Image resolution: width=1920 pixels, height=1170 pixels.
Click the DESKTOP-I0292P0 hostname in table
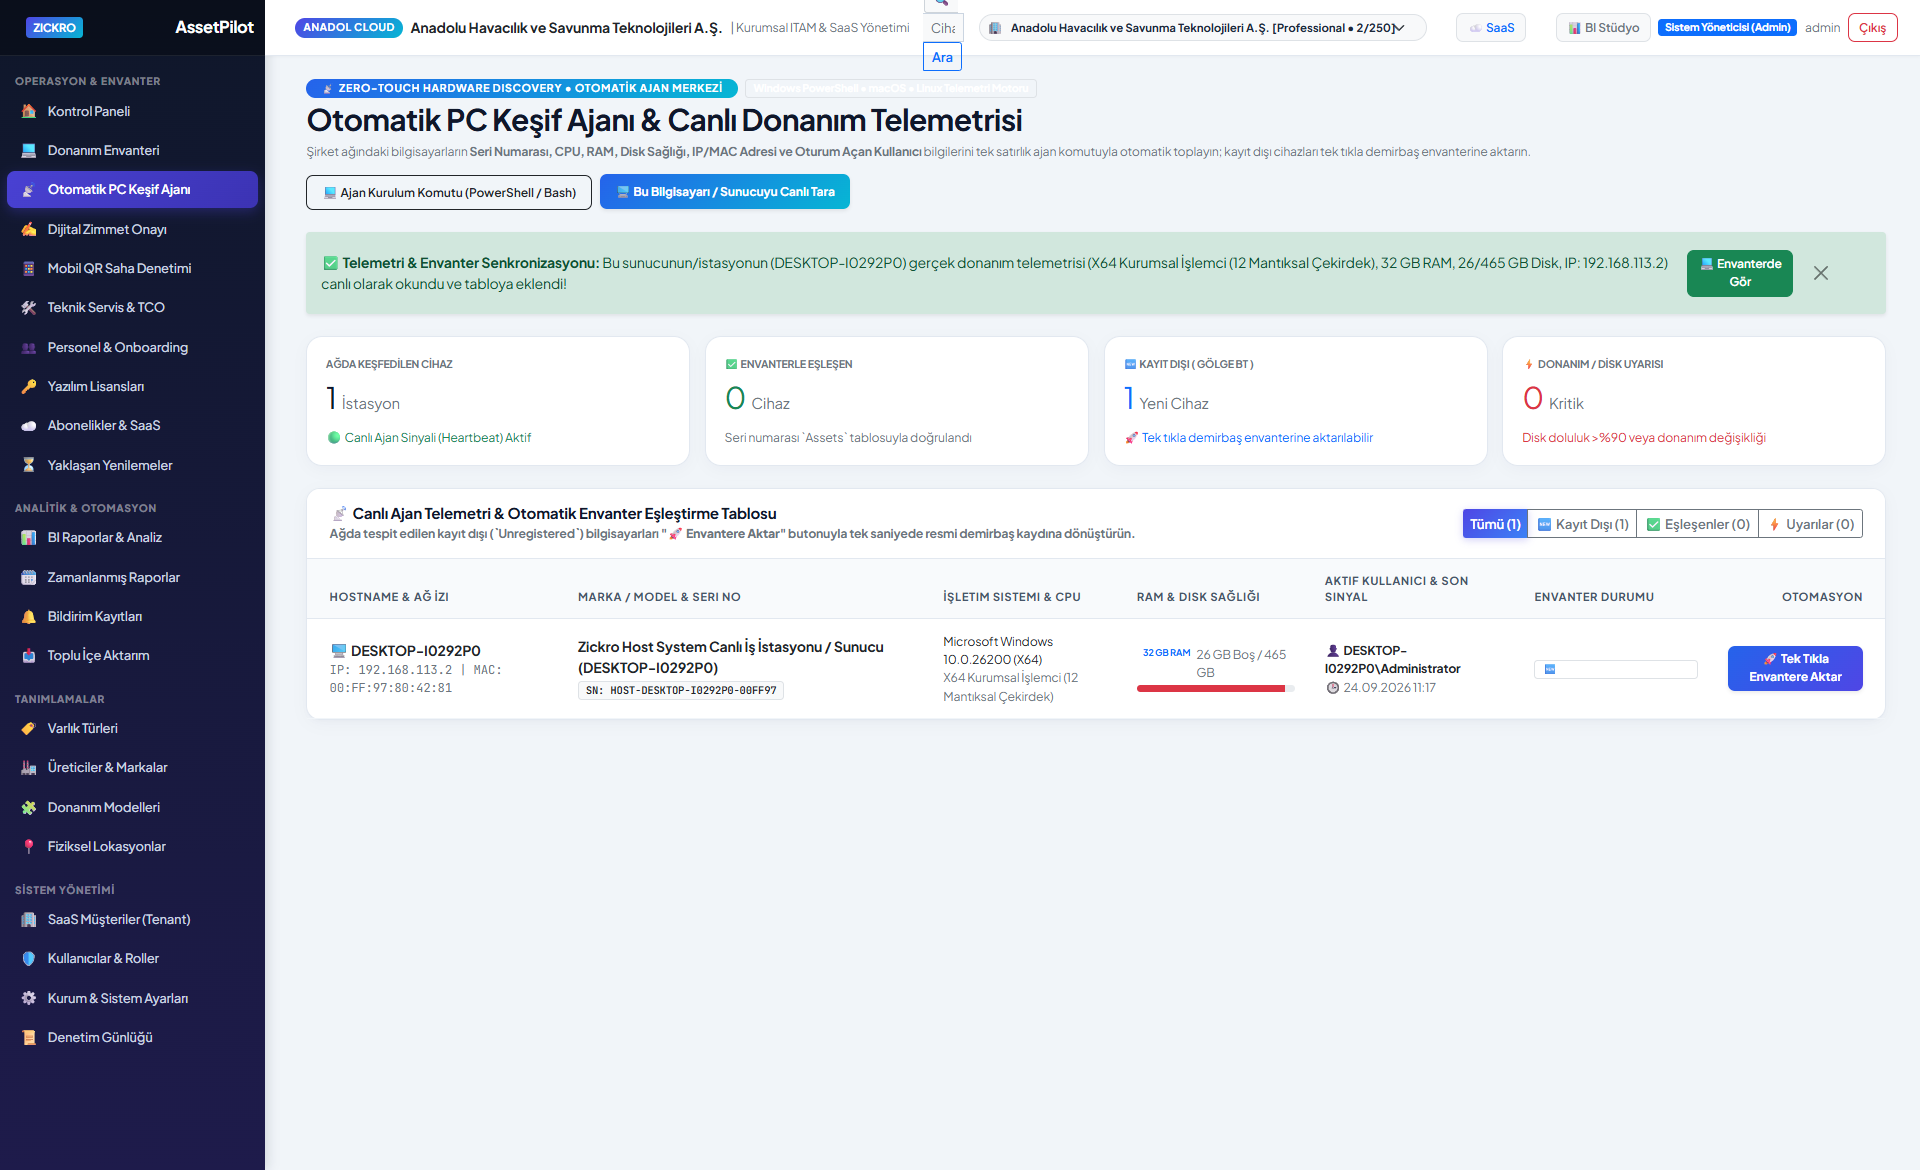pyautogui.click(x=415, y=650)
